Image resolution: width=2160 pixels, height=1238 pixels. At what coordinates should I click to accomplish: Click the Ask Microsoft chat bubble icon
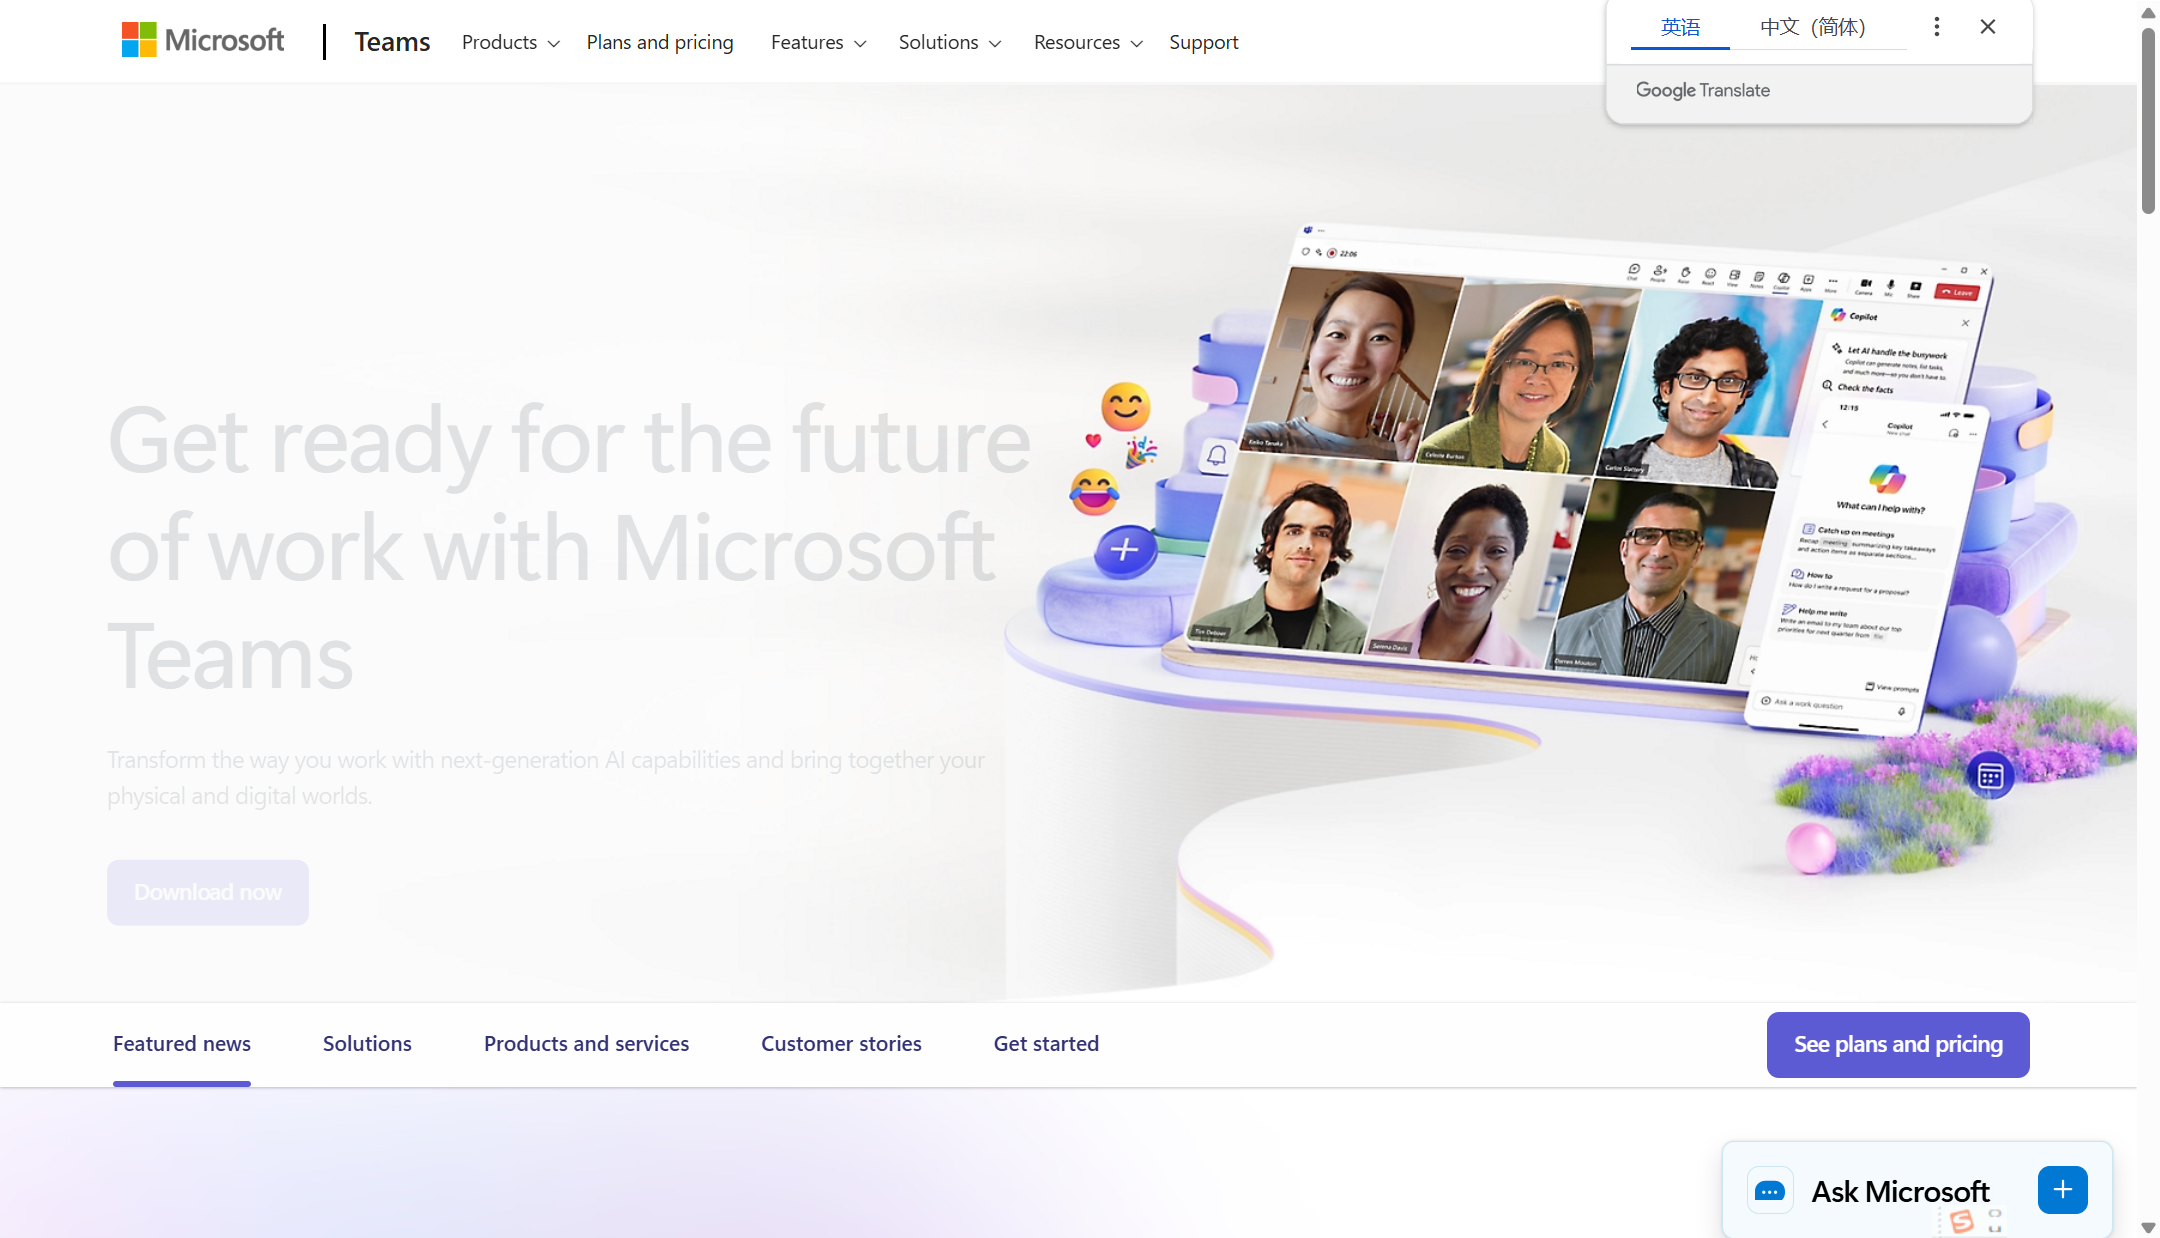[x=1770, y=1190]
